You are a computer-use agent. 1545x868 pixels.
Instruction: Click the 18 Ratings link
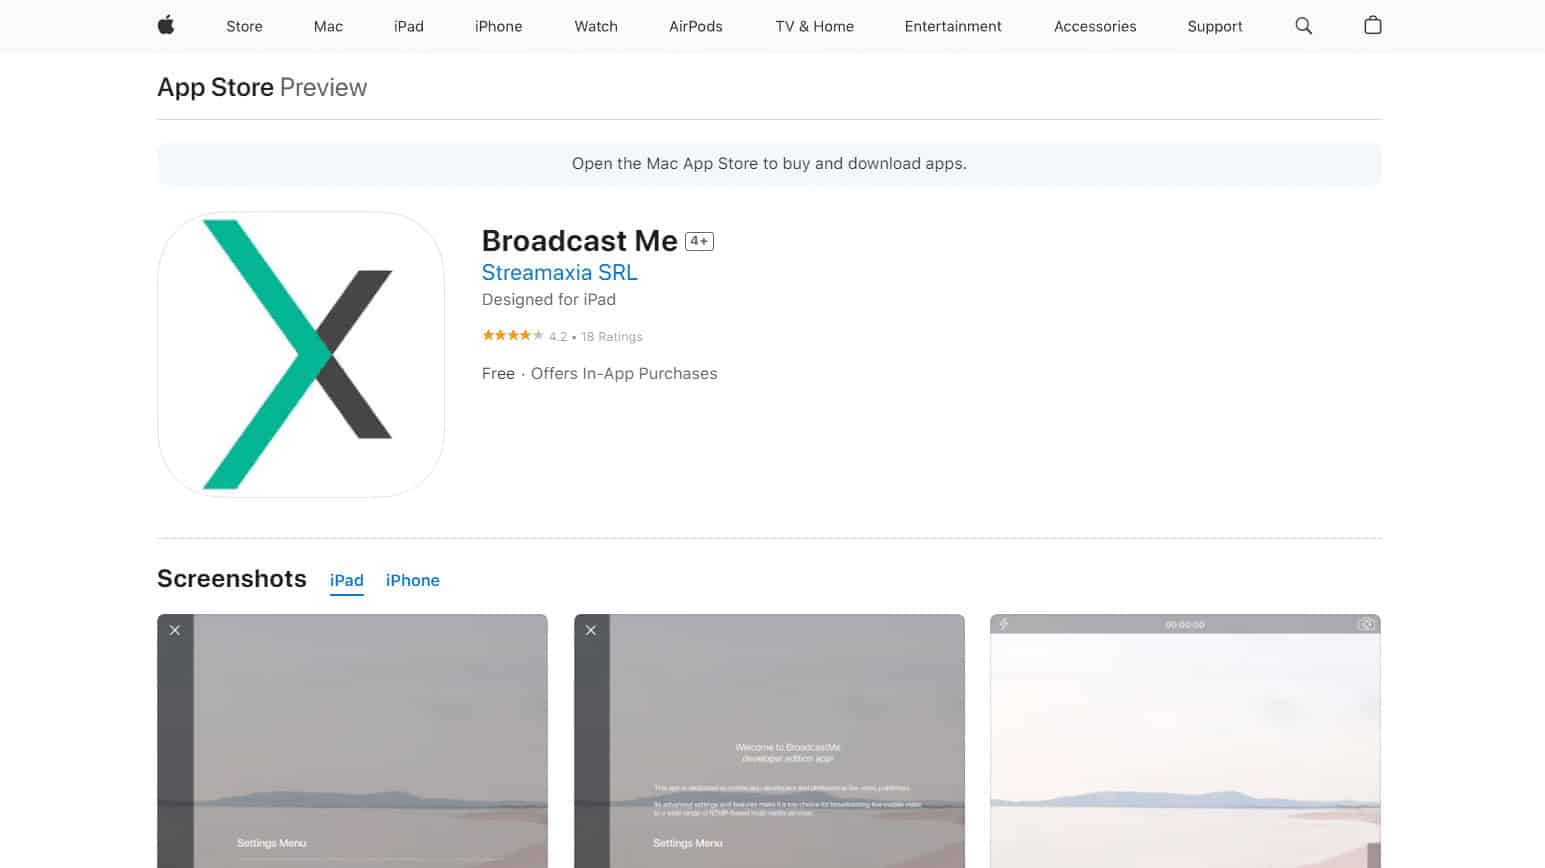(611, 336)
